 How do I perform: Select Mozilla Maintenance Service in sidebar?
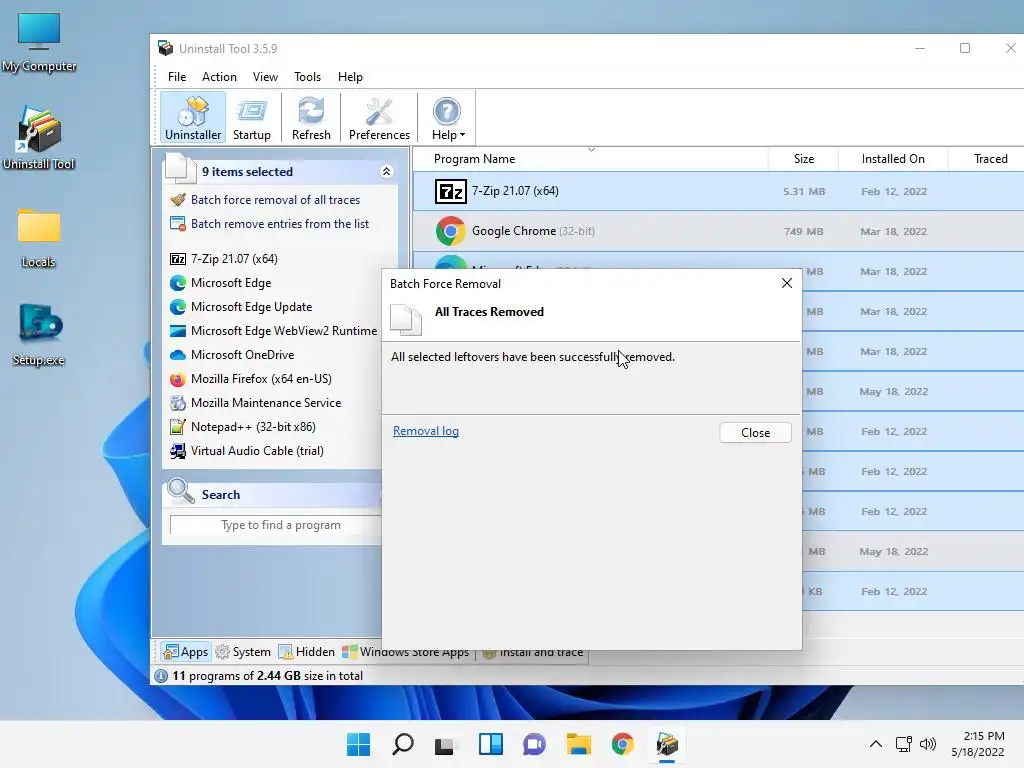coord(266,403)
